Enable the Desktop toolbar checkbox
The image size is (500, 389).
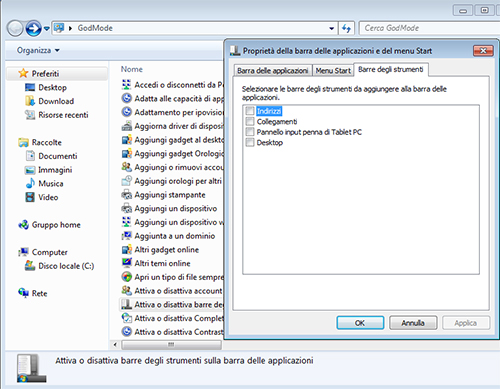(x=250, y=142)
